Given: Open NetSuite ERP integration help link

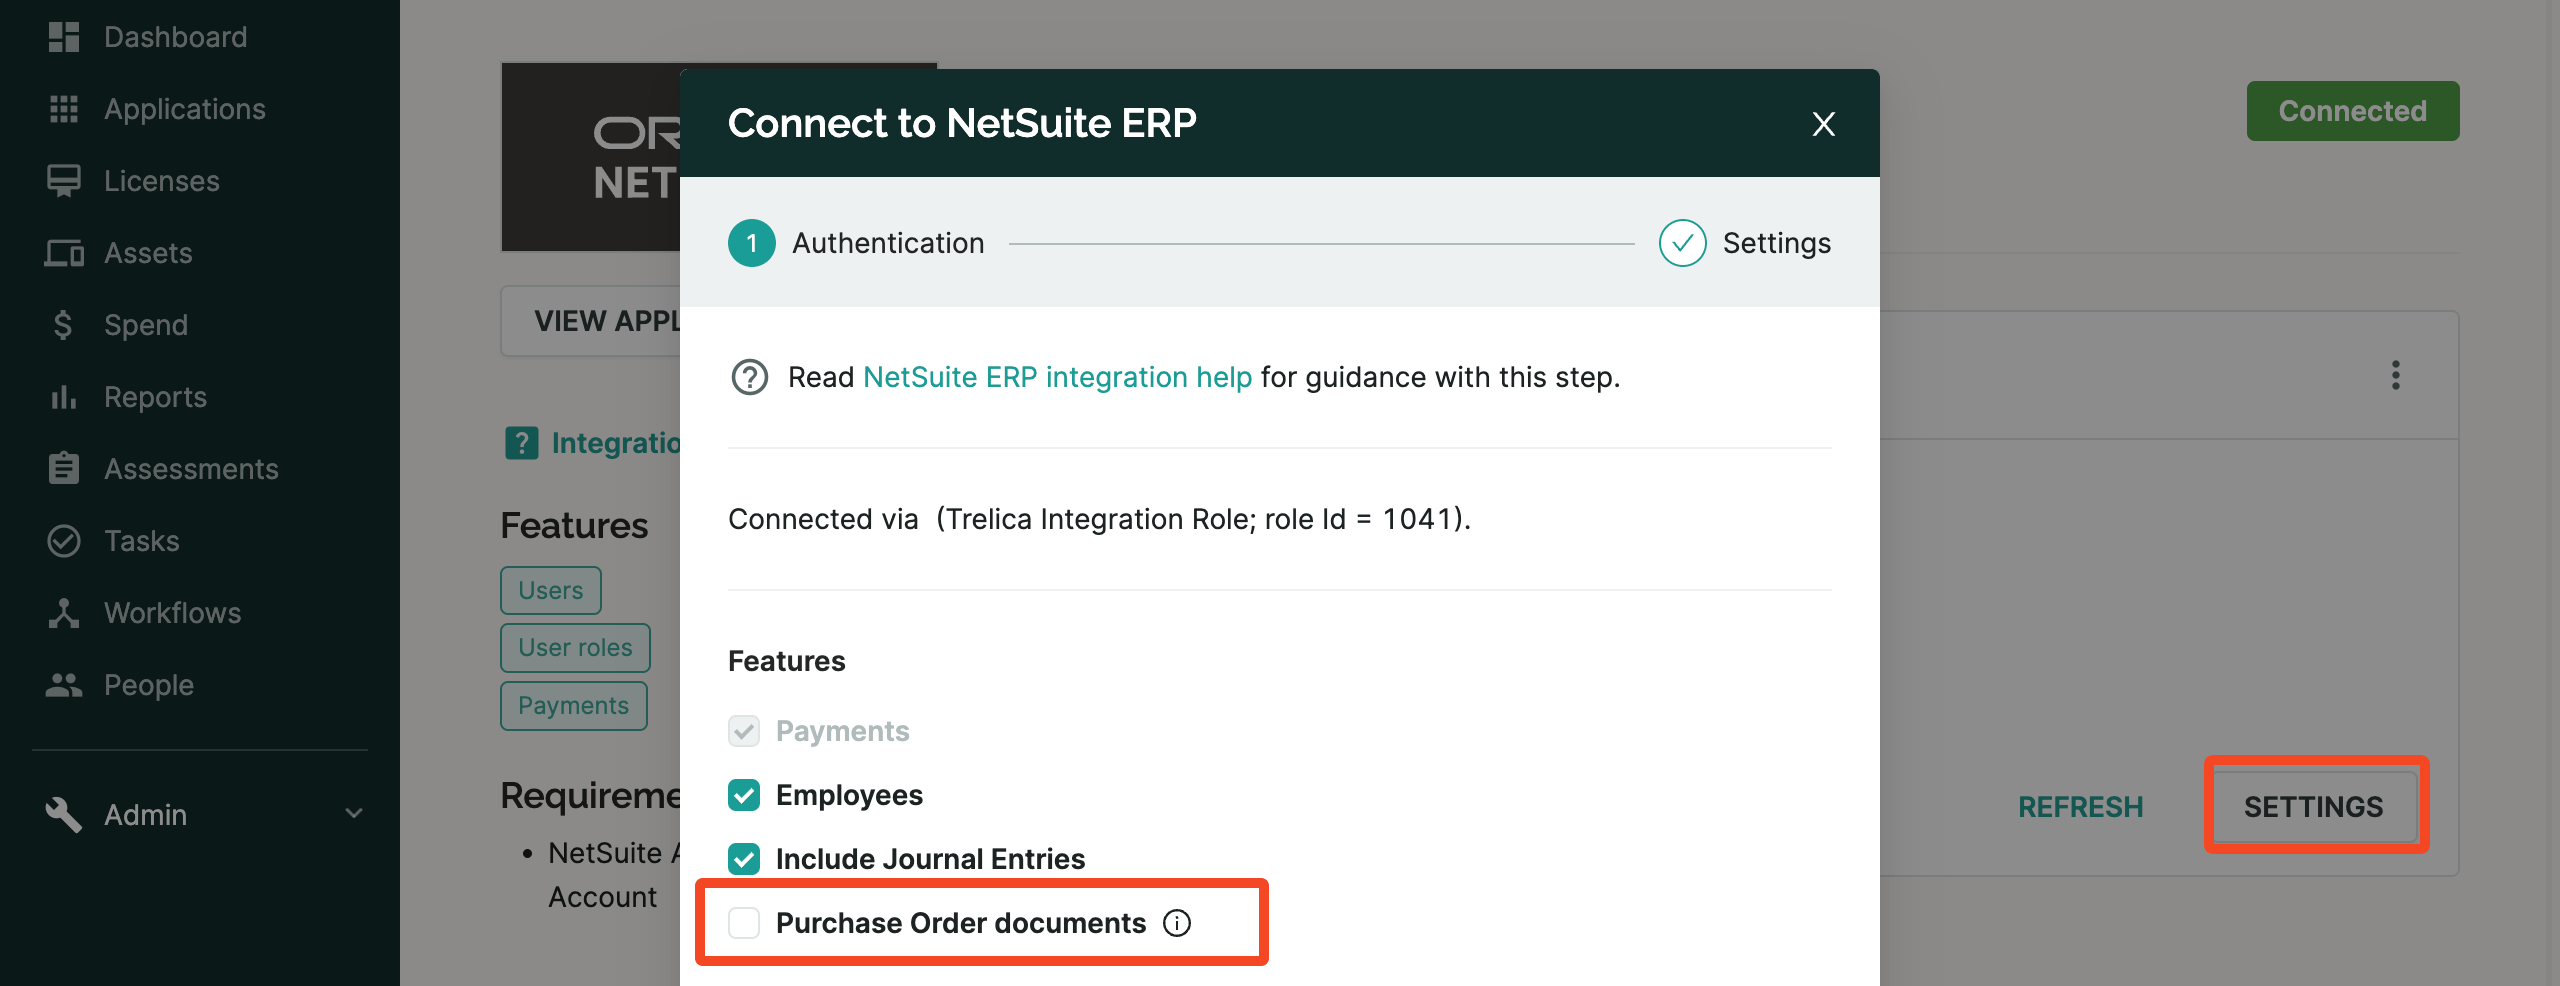Looking at the screenshot, I should [x=1057, y=377].
